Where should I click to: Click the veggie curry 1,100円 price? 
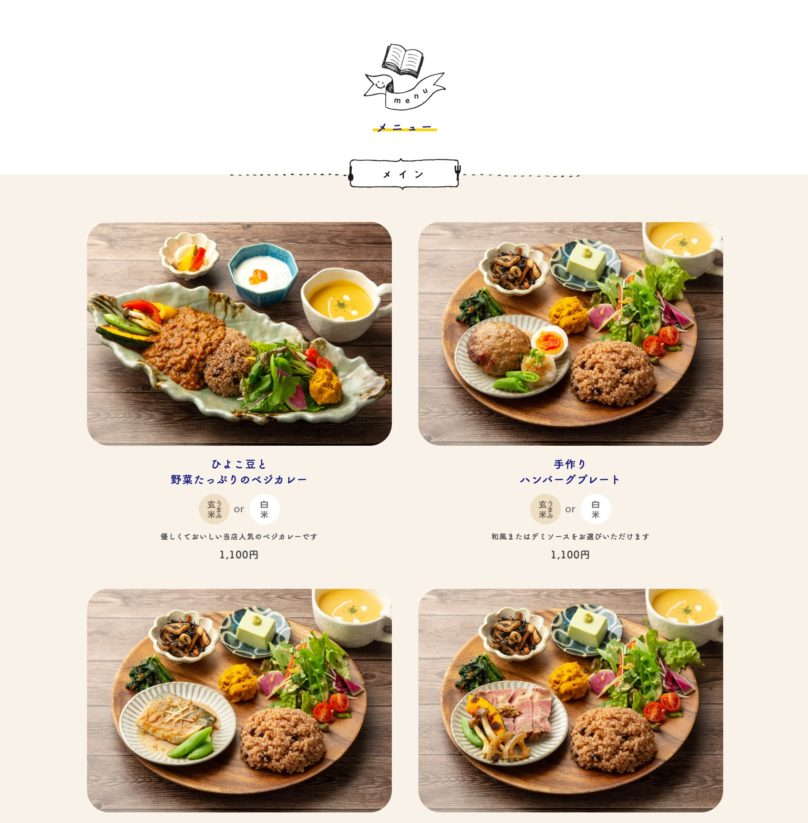tap(239, 554)
